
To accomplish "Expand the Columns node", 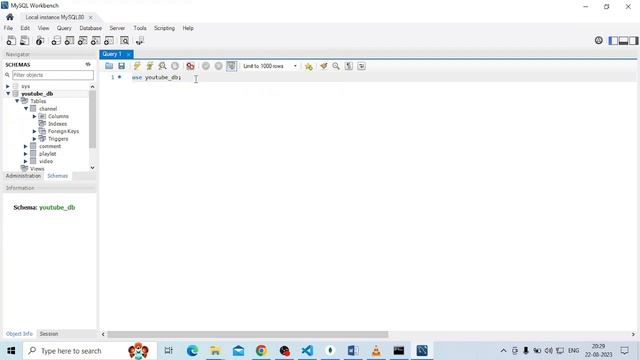I will [x=35, y=116].
